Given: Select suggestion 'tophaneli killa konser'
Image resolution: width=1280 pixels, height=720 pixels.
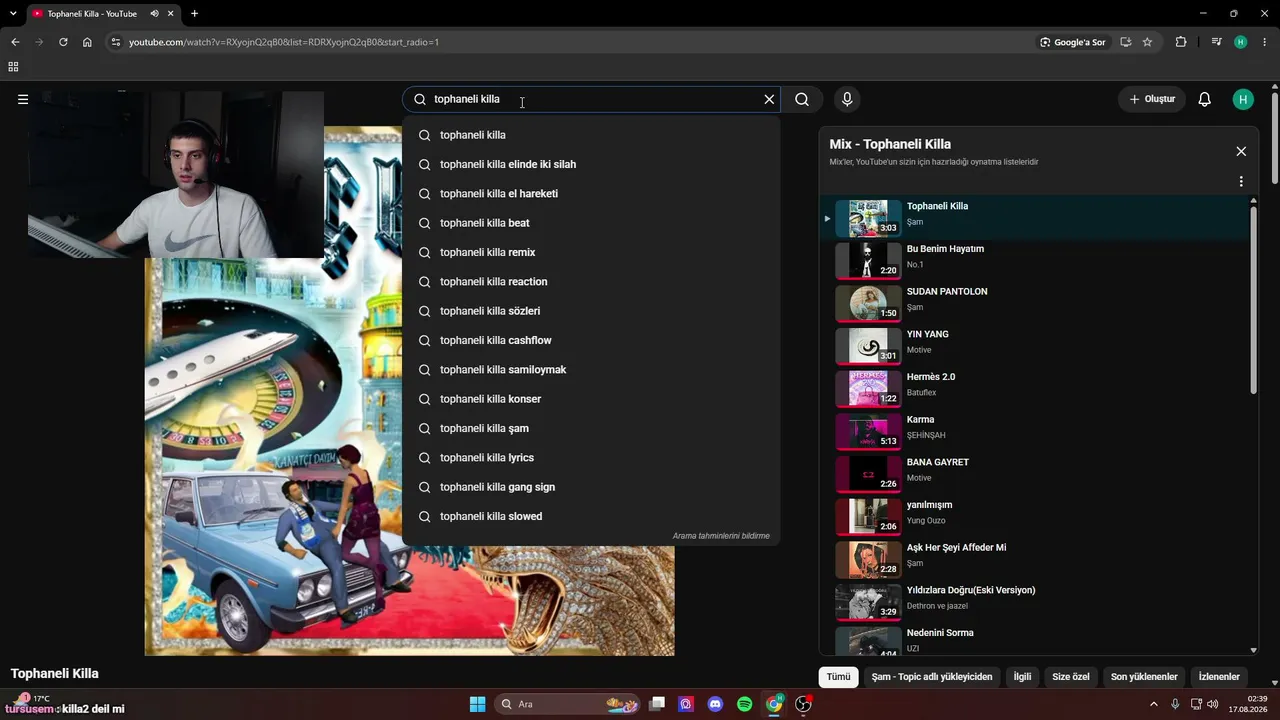Looking at the screenshot, I should (591, 399).
